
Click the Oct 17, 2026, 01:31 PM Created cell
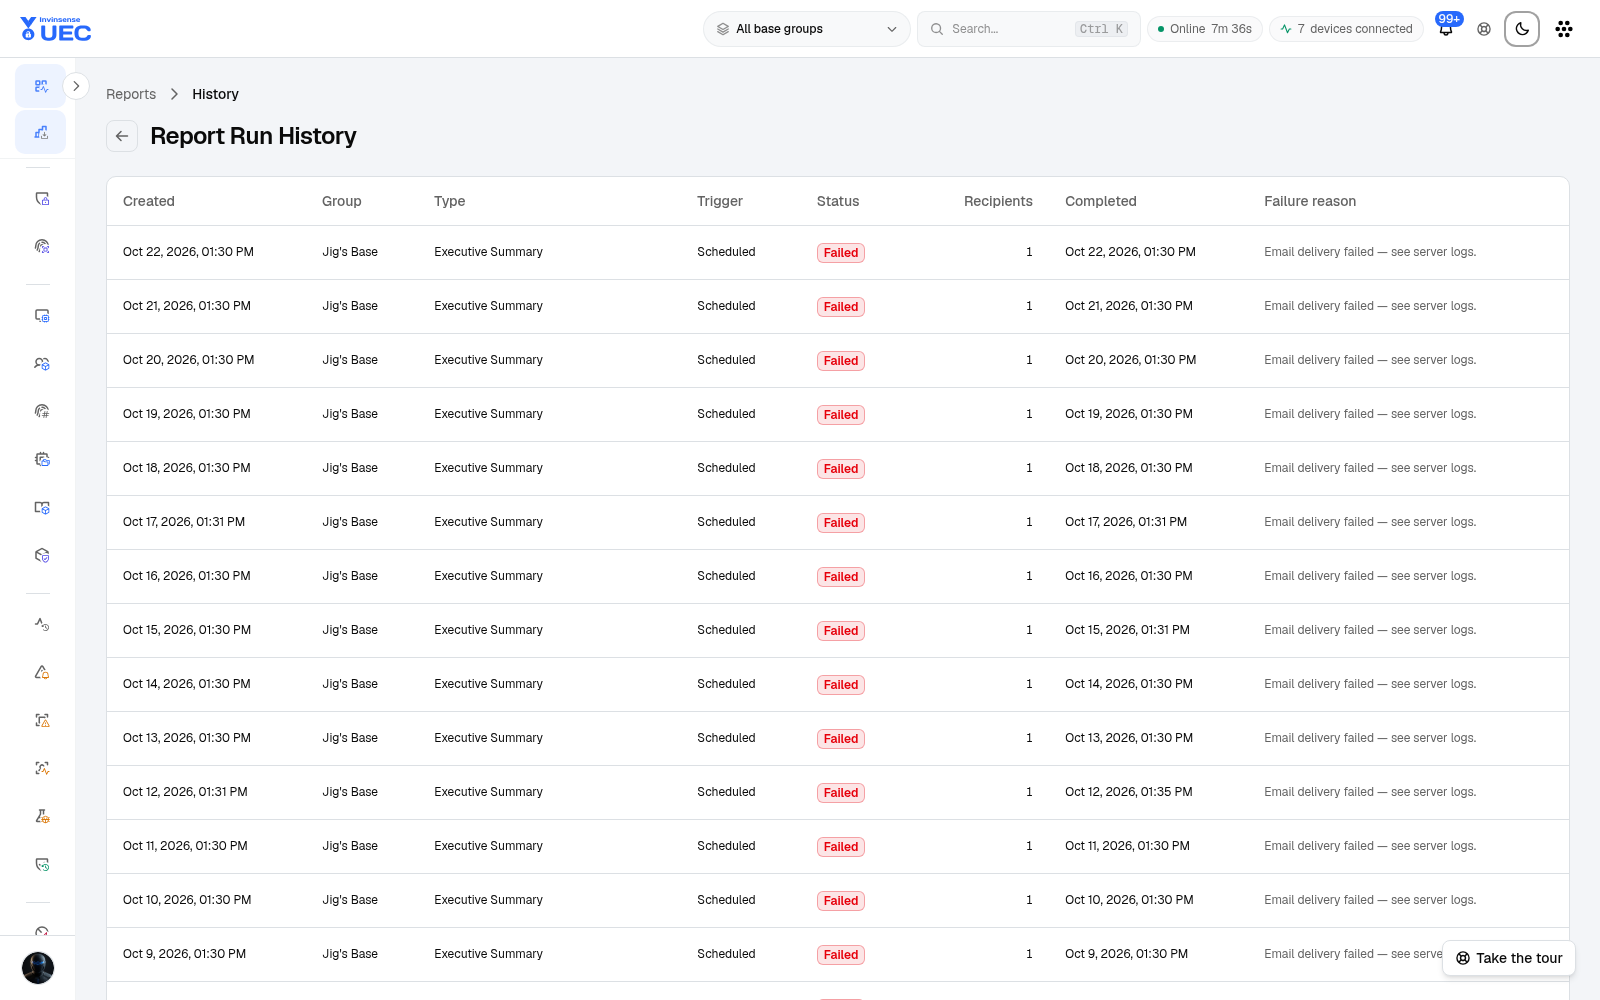coord(184,522)
